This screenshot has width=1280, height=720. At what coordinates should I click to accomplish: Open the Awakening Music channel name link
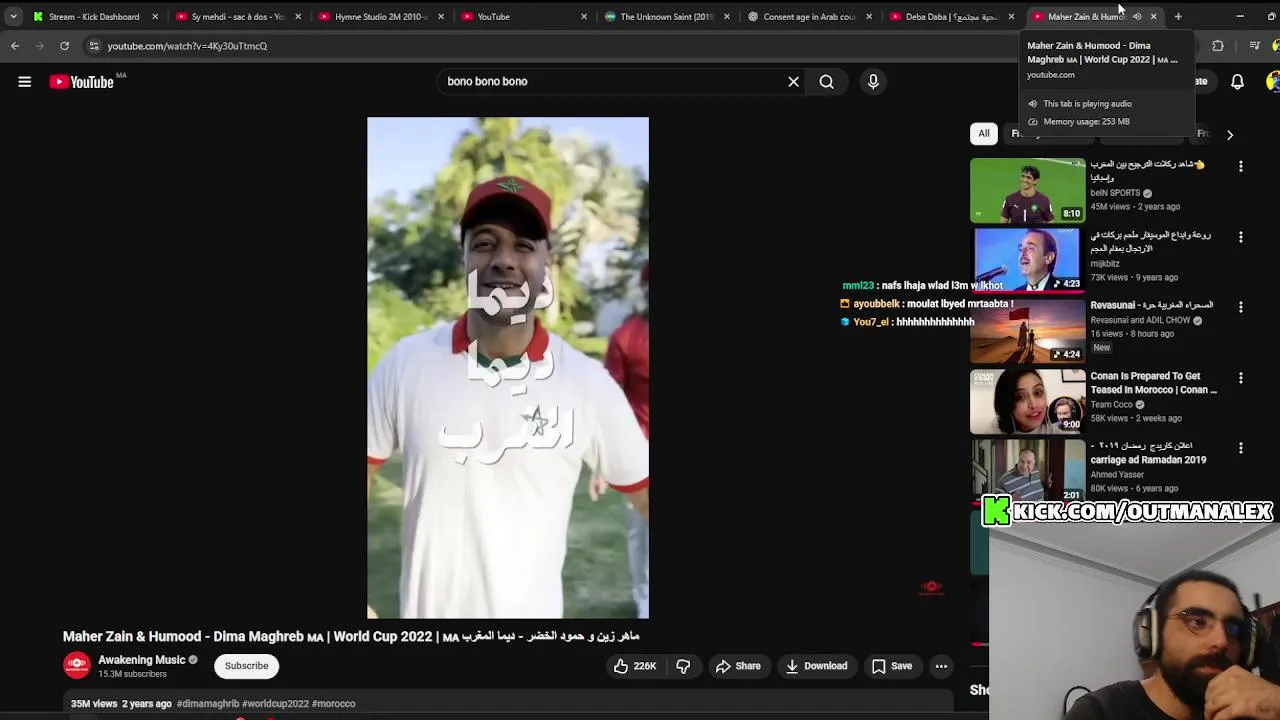[141, 660]
